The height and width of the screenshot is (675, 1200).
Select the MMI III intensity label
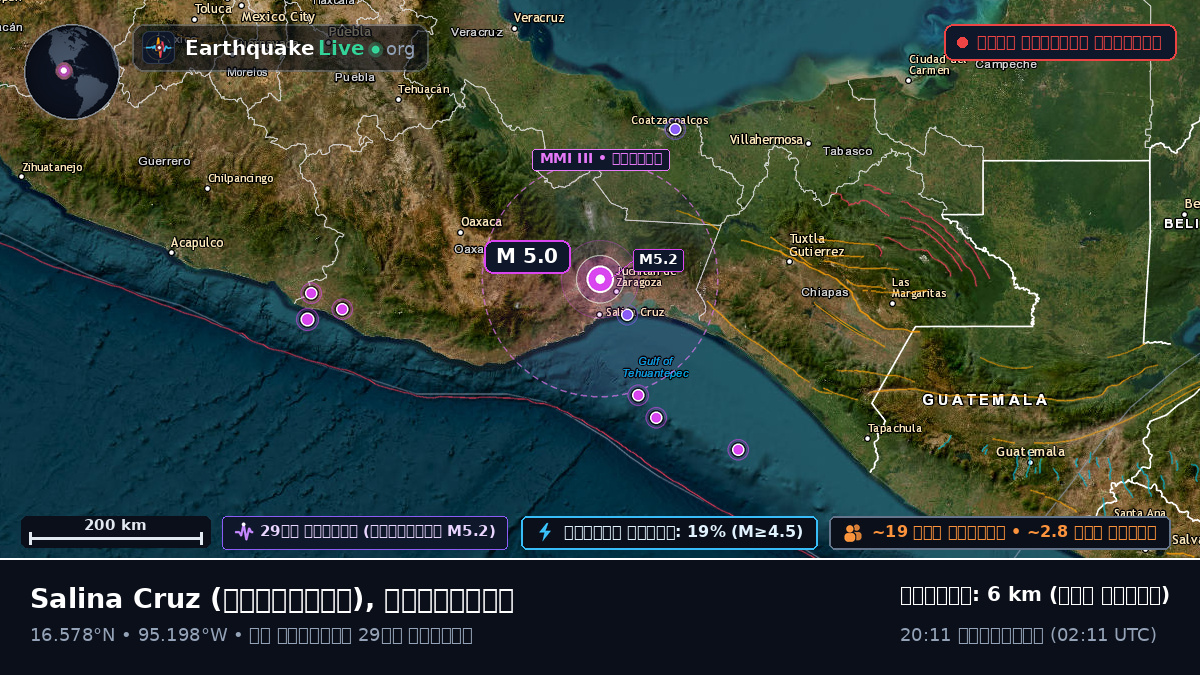click(x=601, y=159)
